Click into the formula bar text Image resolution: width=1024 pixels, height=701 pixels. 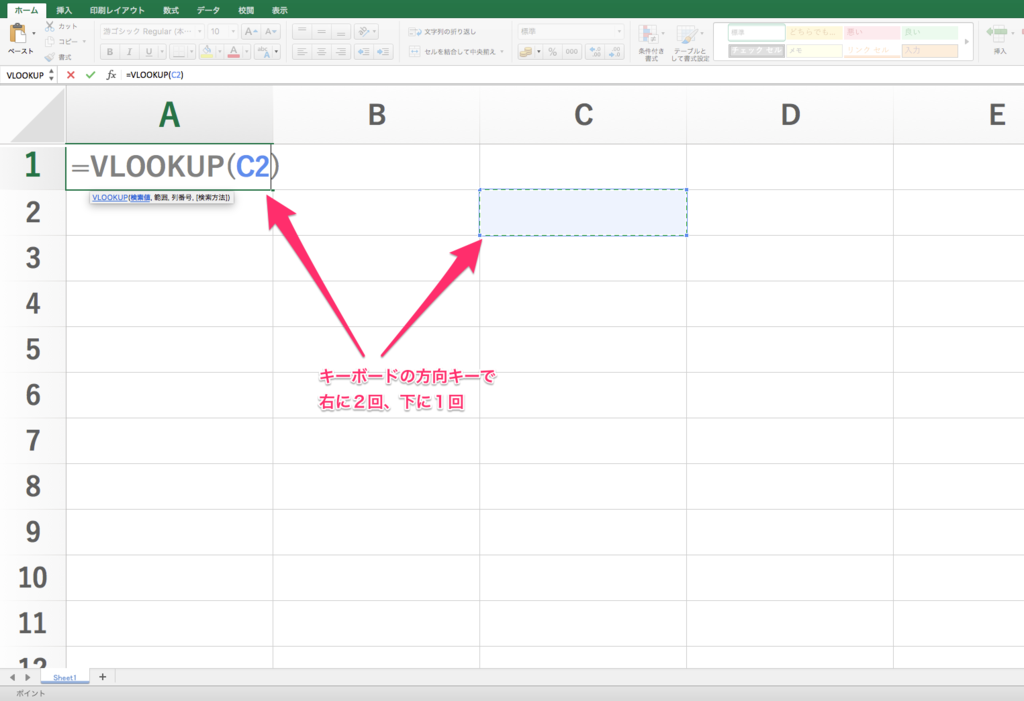pyautogui.click(x=155, y=75)
